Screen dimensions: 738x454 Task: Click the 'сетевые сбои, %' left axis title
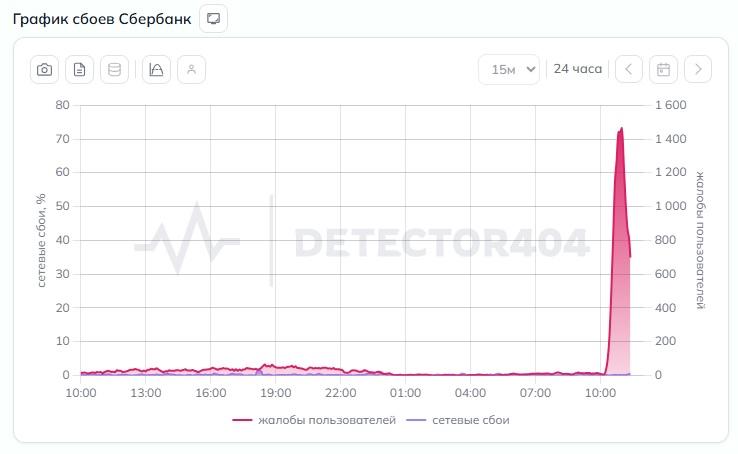pyautogui.click(x=42, y=240)
